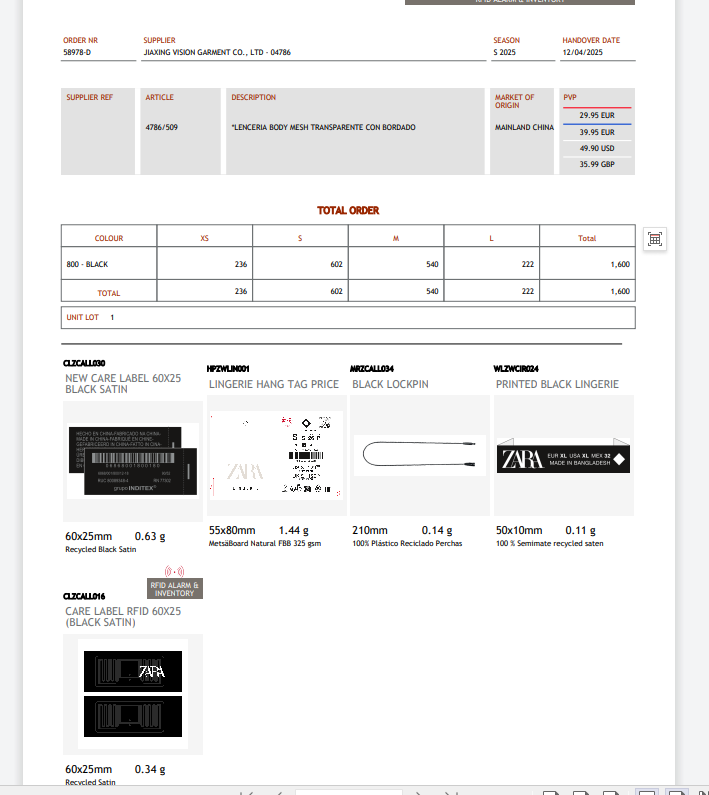Click order number 58978-D
709x795 pixels.
click(x=77, y=52)
